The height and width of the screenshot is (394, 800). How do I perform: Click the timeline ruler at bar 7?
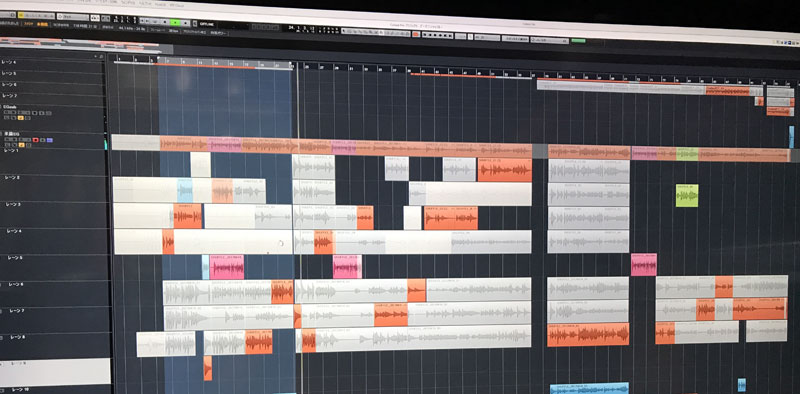168,60
